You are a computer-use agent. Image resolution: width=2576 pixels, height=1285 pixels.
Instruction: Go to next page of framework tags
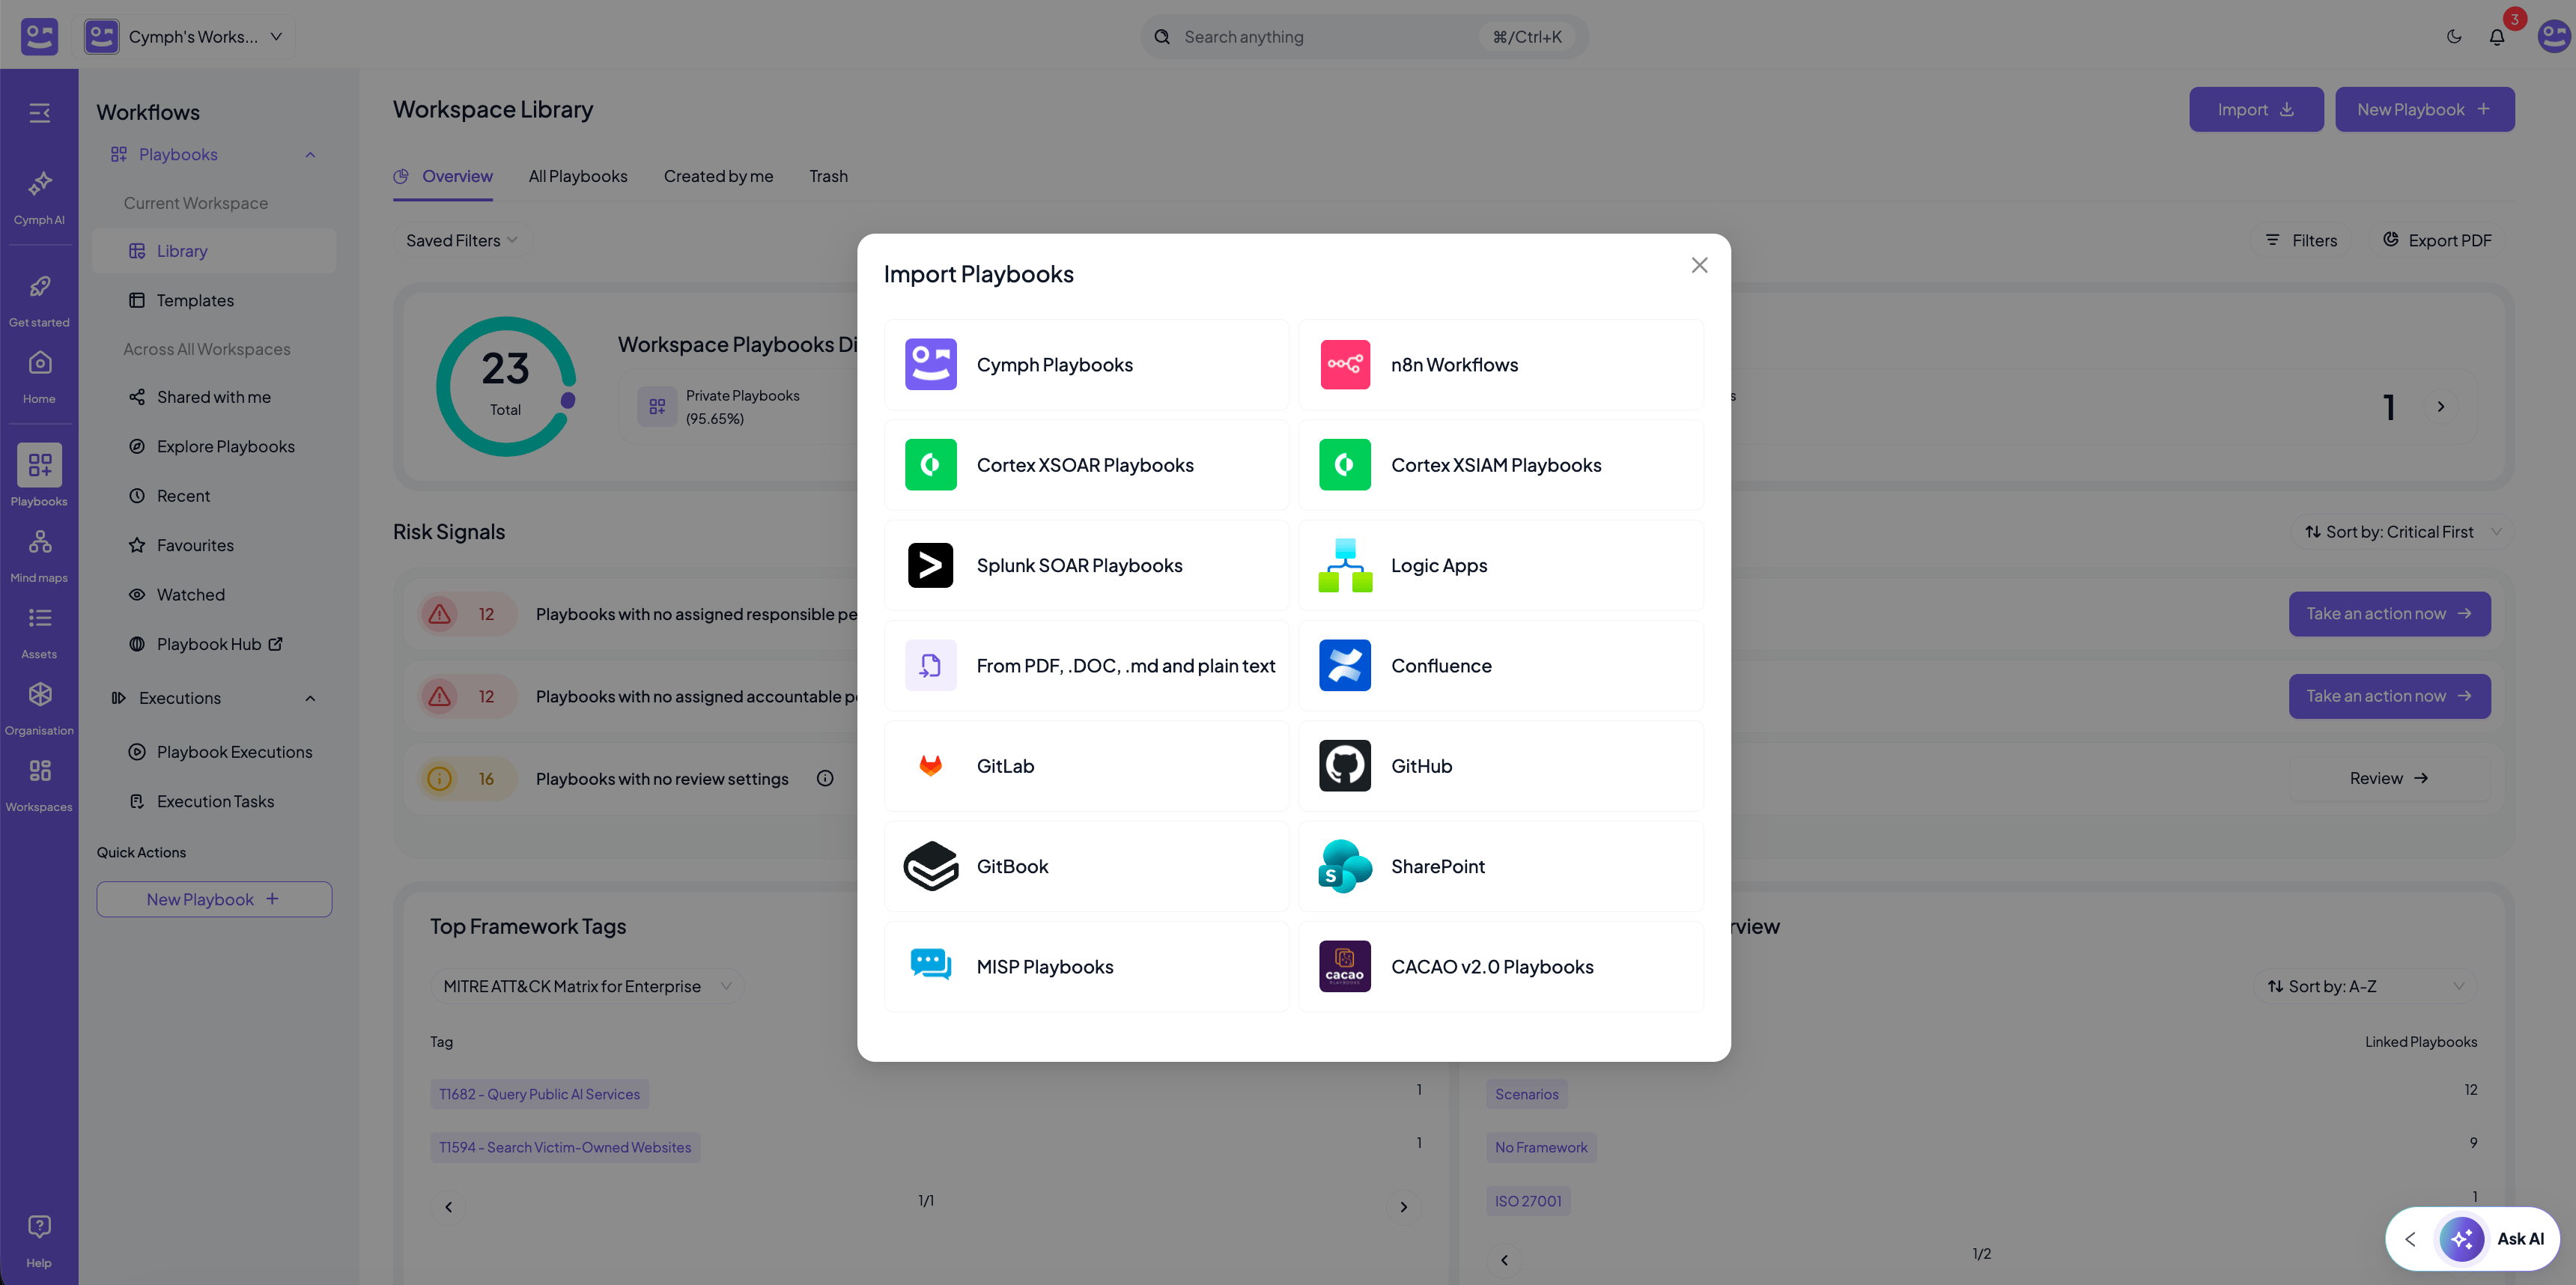tap(1403, 1207)
